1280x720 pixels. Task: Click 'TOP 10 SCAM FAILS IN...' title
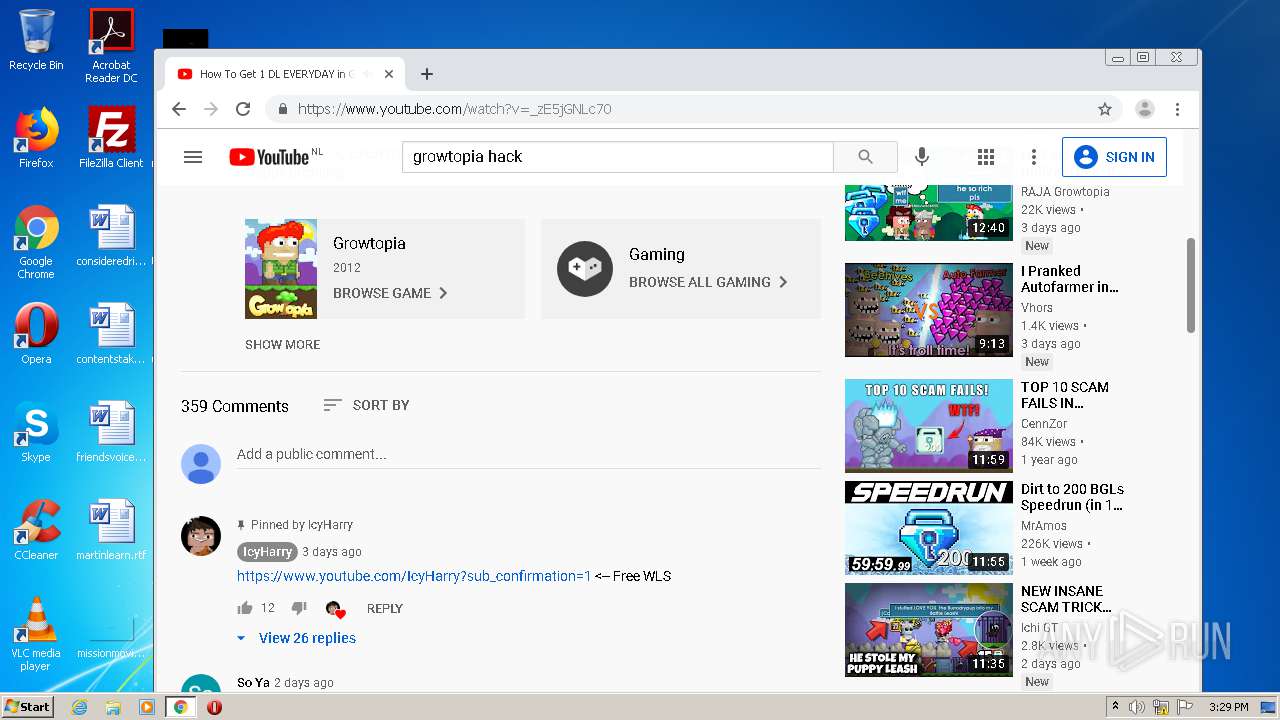click(x=1064, y=395)
